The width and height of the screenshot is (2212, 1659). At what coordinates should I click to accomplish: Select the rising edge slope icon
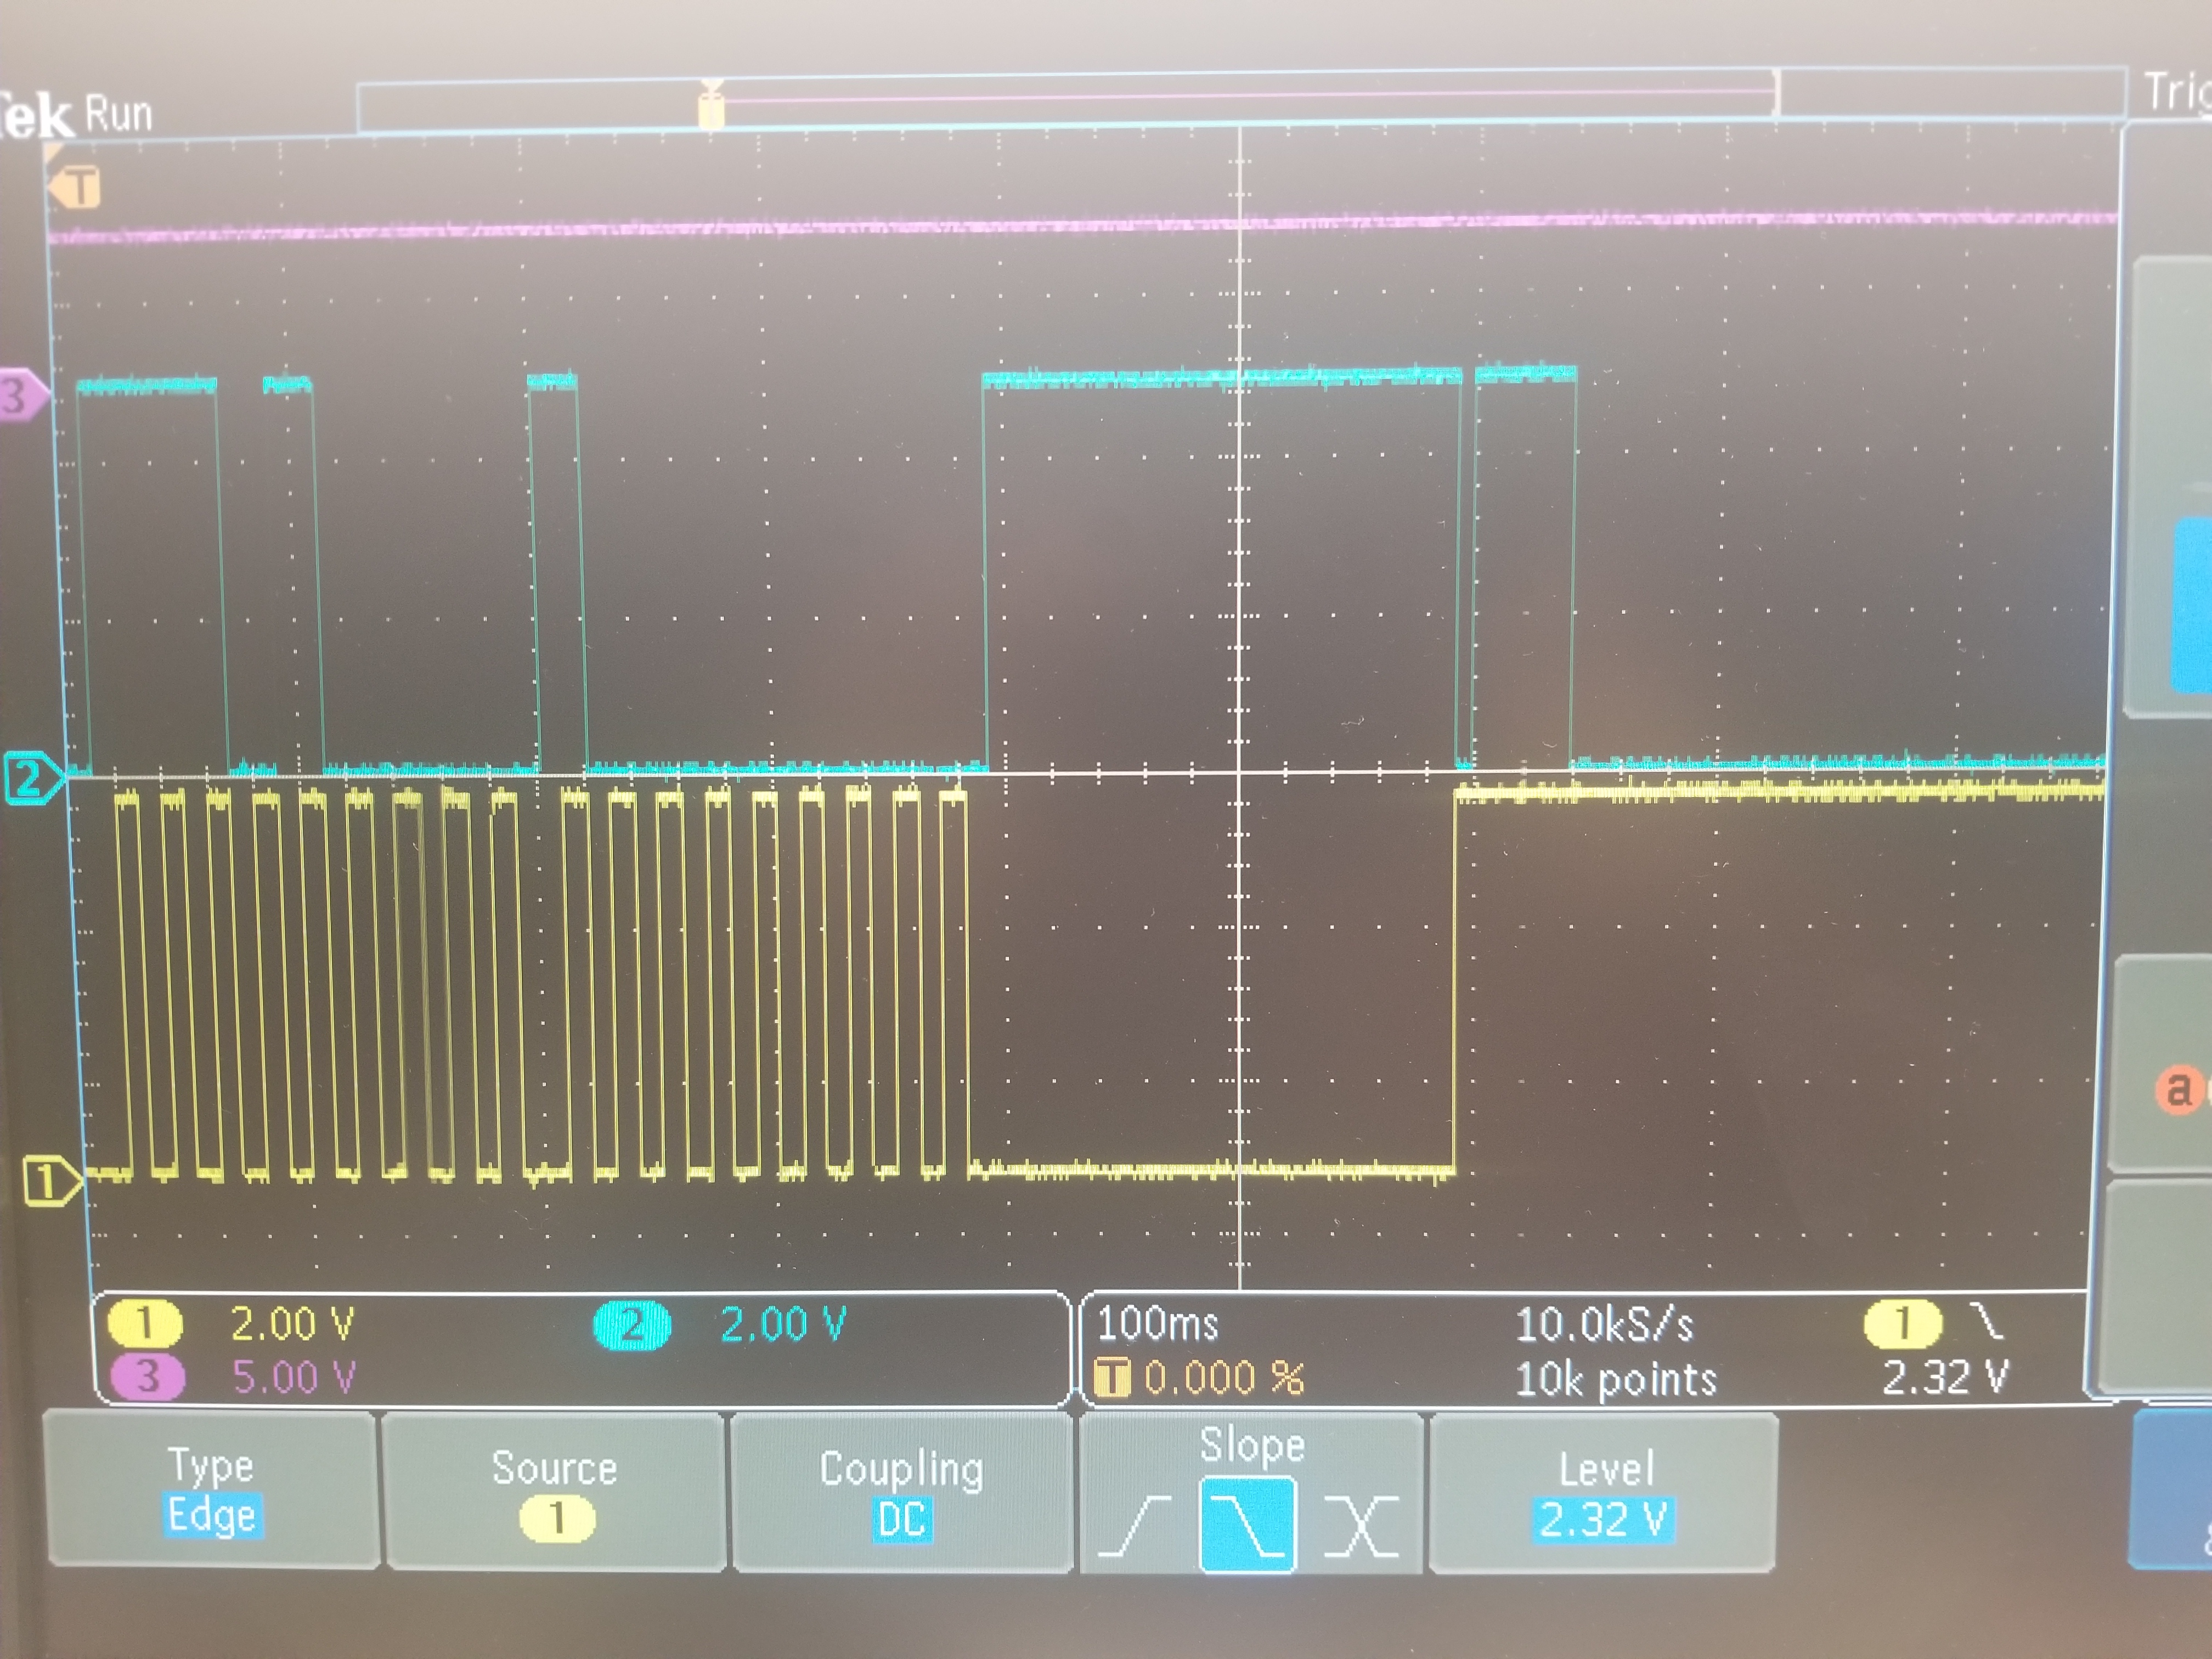point(1135,1526)
